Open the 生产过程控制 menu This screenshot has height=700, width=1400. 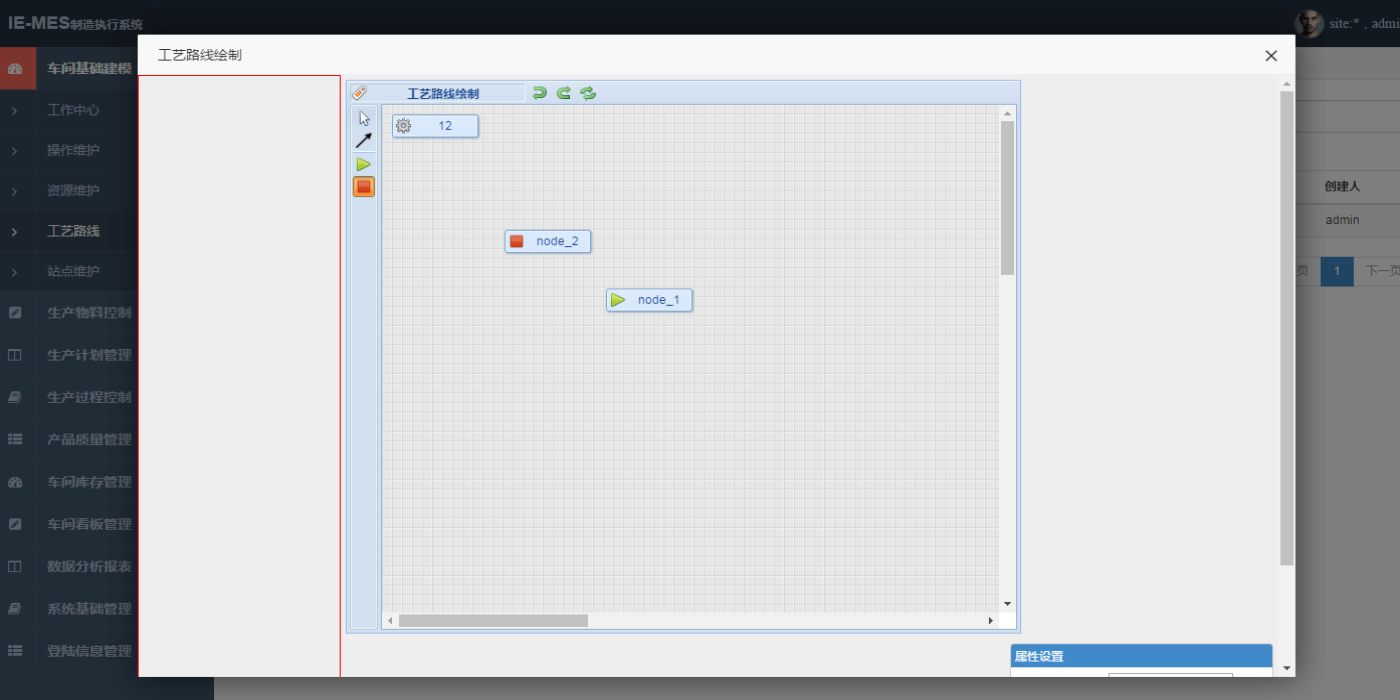click(89, 397)
